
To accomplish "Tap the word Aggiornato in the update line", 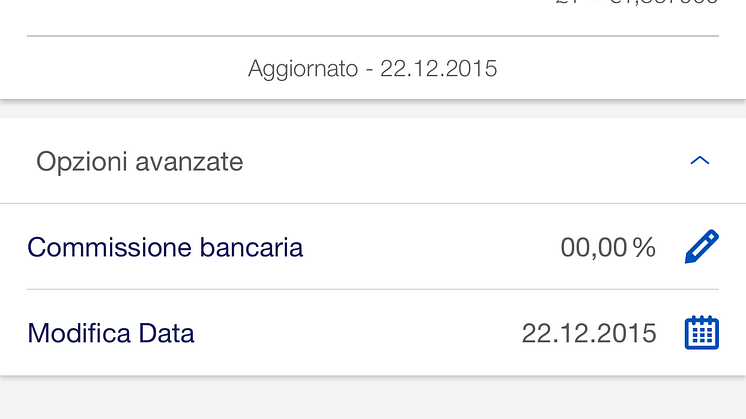I will (302, 69).
